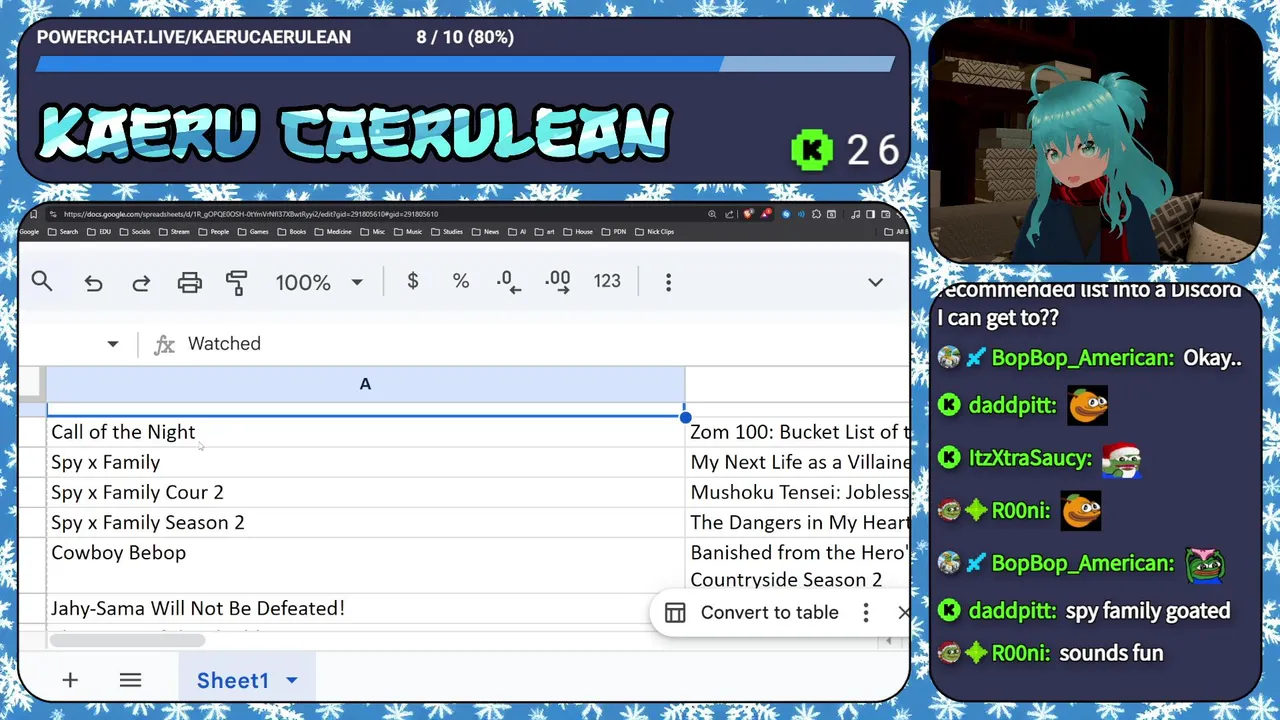Screen dimensions: 1280x720
Task: Click BopBop_American's Okay.. chat message
Action: click(x=1212, y=358)
